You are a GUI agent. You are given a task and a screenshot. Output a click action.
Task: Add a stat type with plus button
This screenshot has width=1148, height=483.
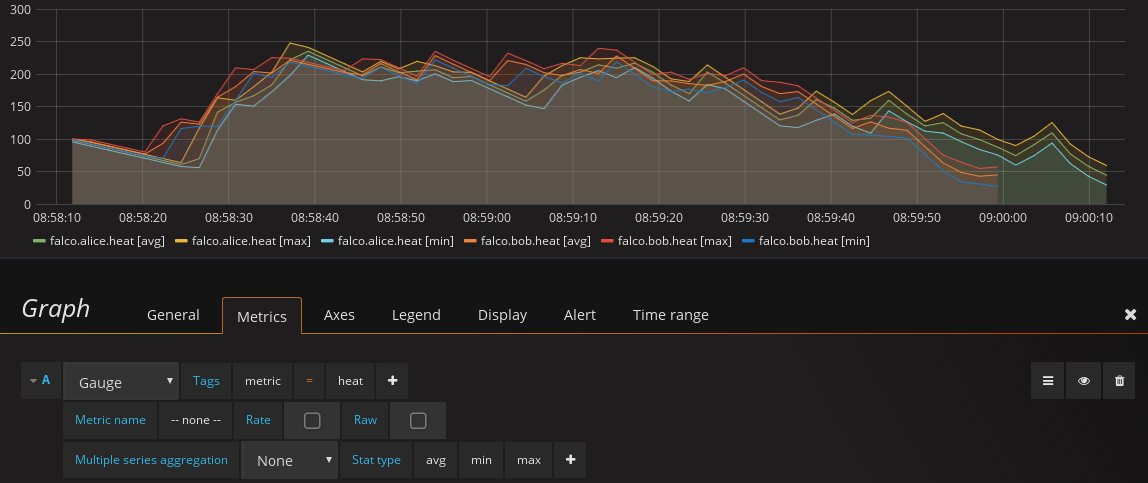click(570, 460)
